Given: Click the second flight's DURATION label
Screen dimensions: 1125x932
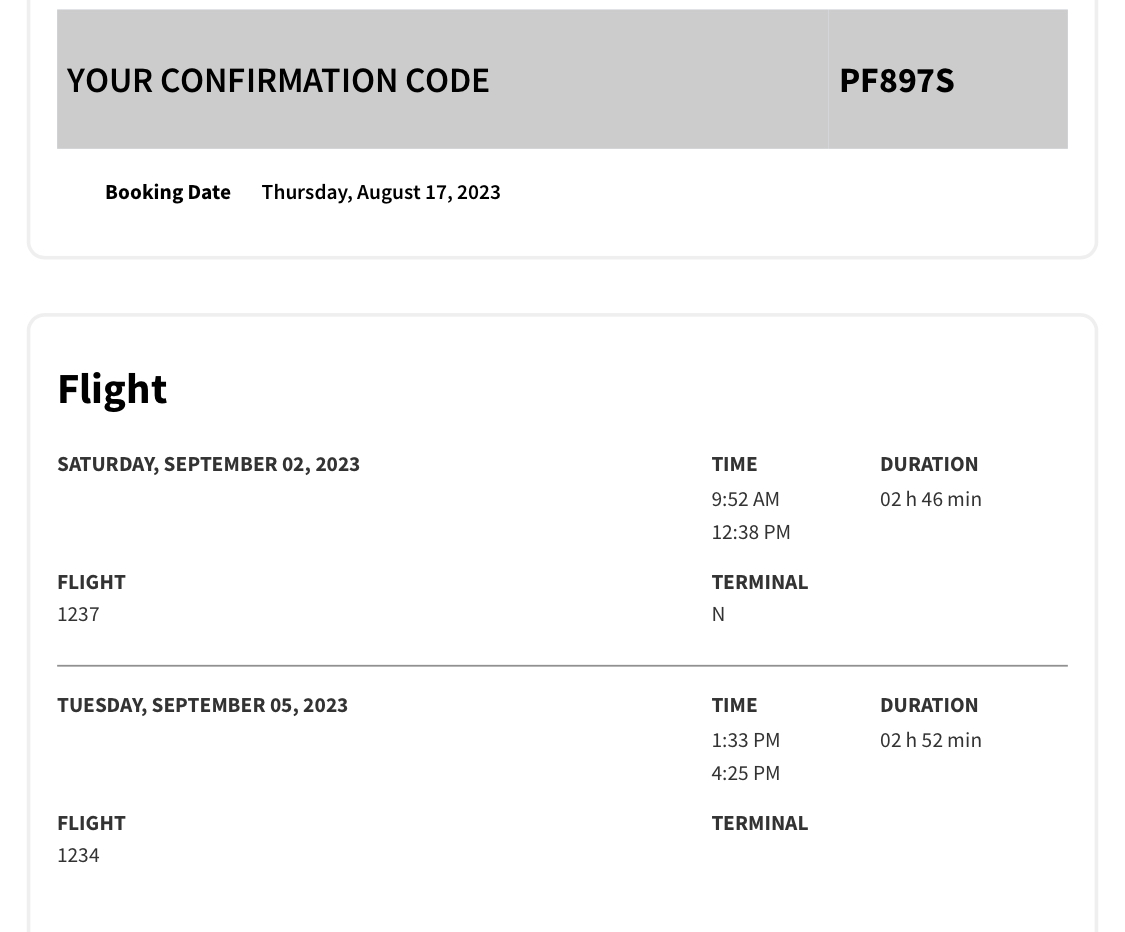Looking at the screenshot, I should (929, 705).
